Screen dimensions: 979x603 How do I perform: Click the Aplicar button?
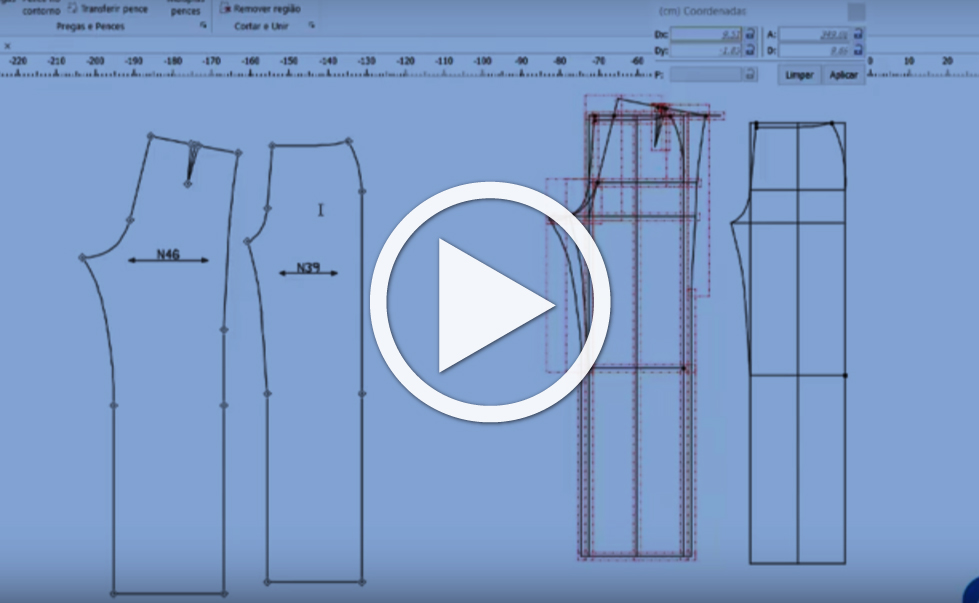click(x=844, y=75)
